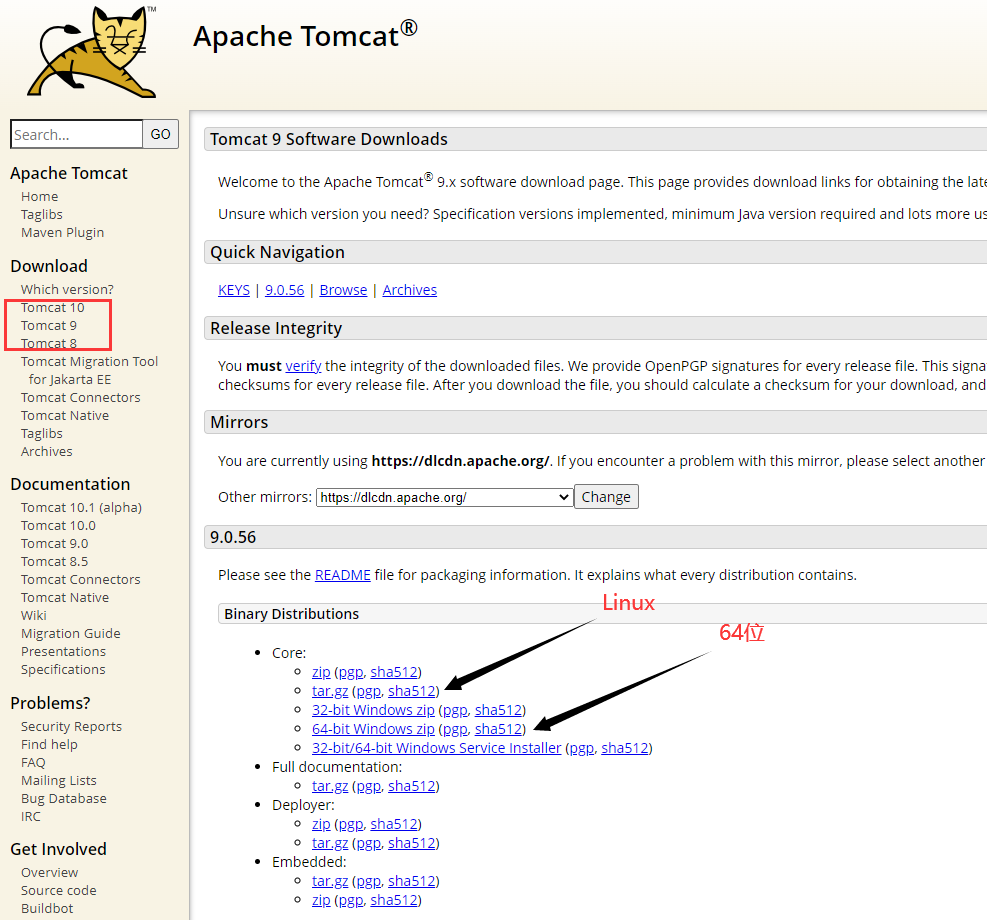Download the Embedded zip

click(321, 900)
